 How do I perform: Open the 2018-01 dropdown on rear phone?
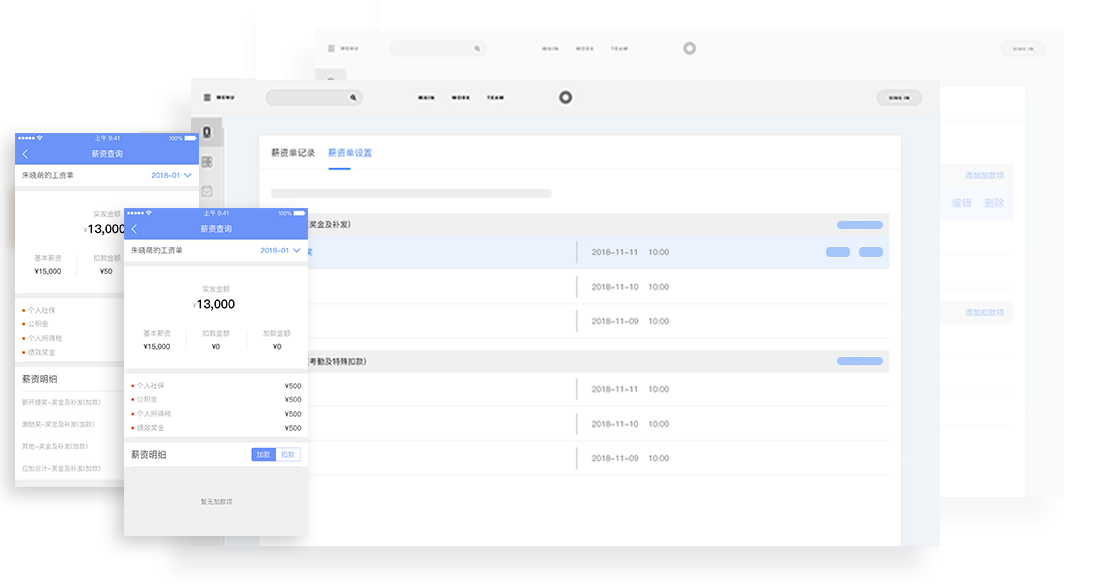point(171,175)
